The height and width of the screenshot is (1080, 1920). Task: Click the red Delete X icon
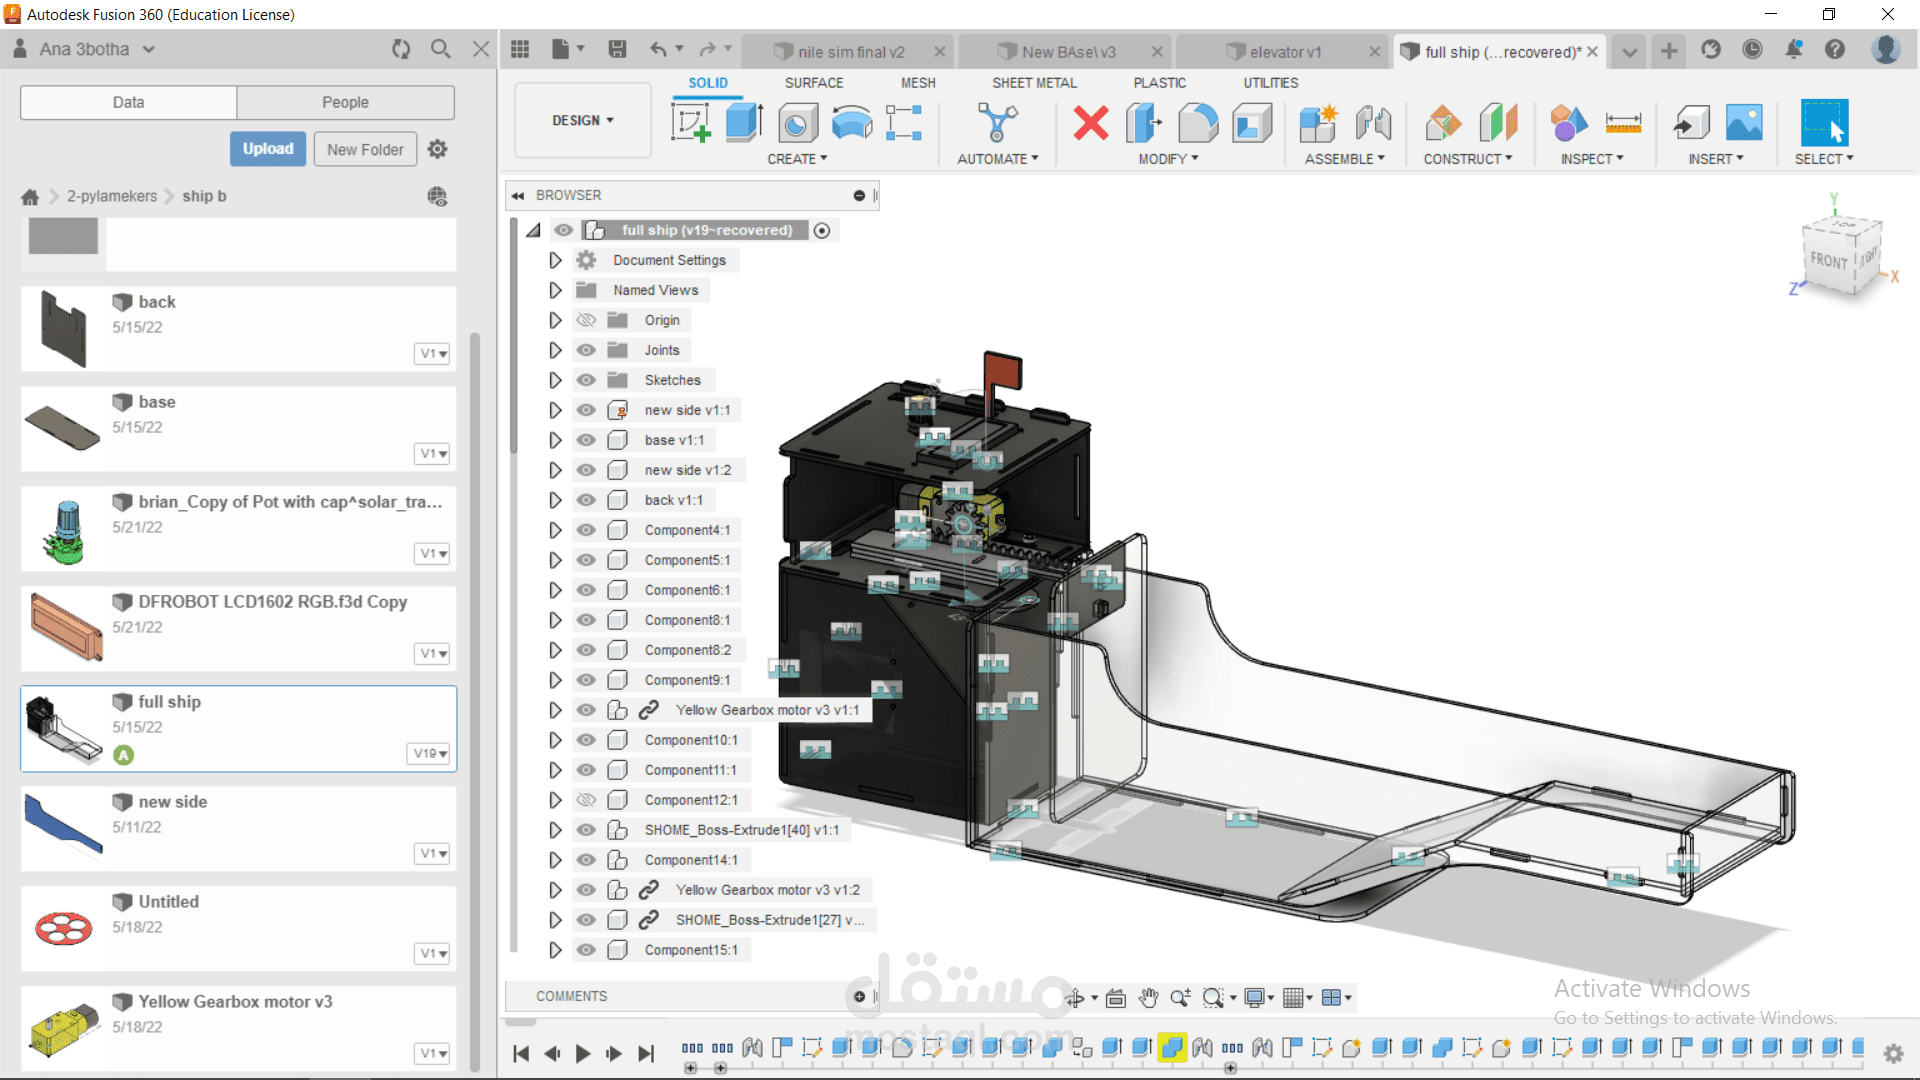[1090, 123]
